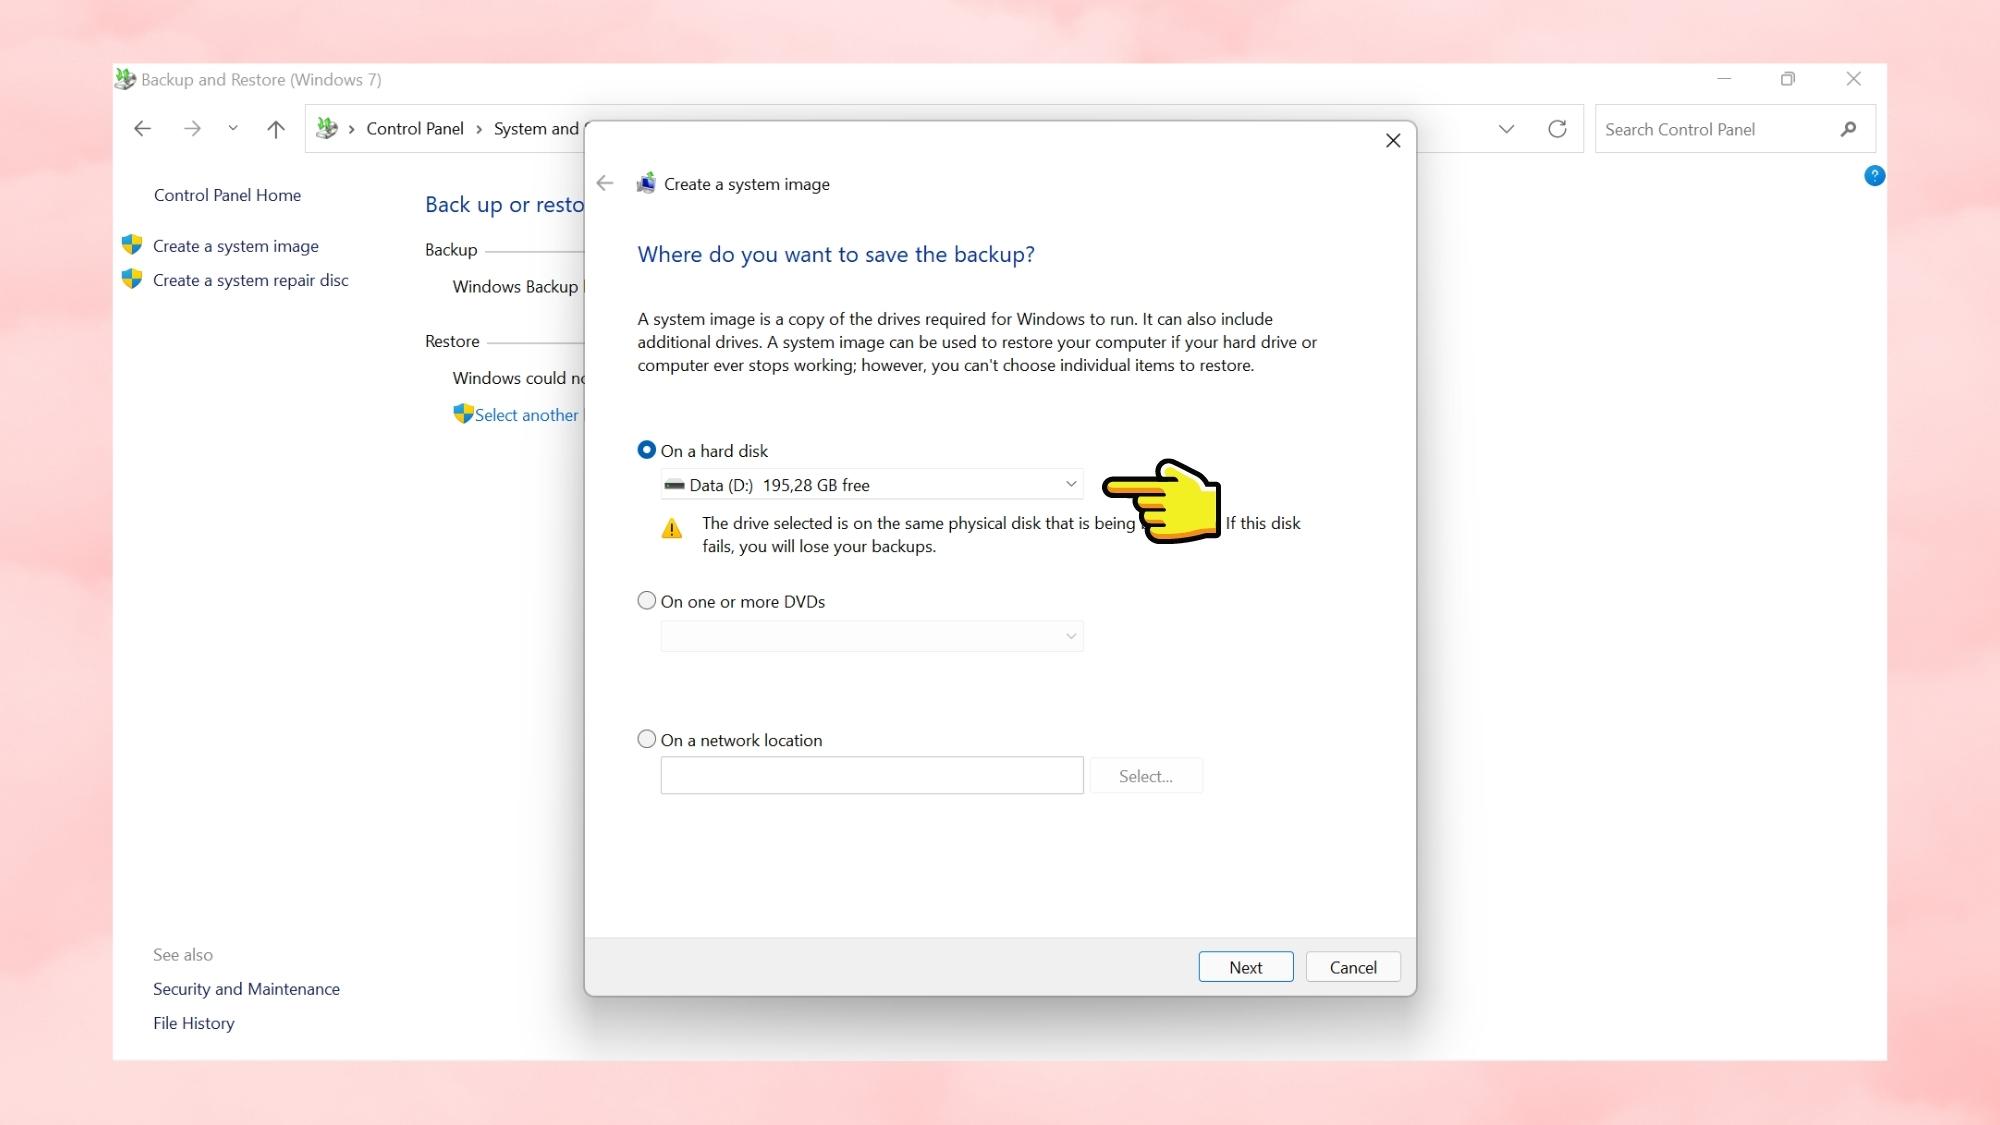Expand the arrow after the Control Panel breadcrumb
This screenshot has height=1125, width=2000.
479,129
